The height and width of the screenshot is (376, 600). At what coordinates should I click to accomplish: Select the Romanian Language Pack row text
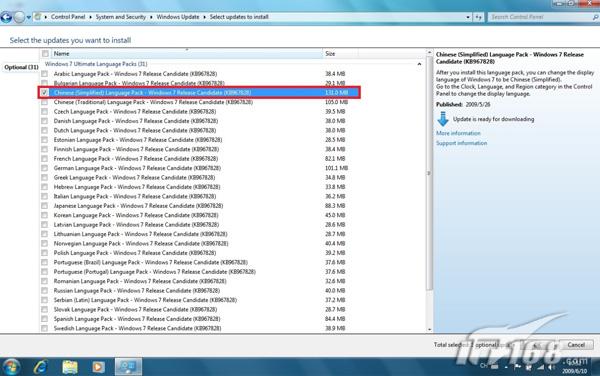(x=140, y=281)
